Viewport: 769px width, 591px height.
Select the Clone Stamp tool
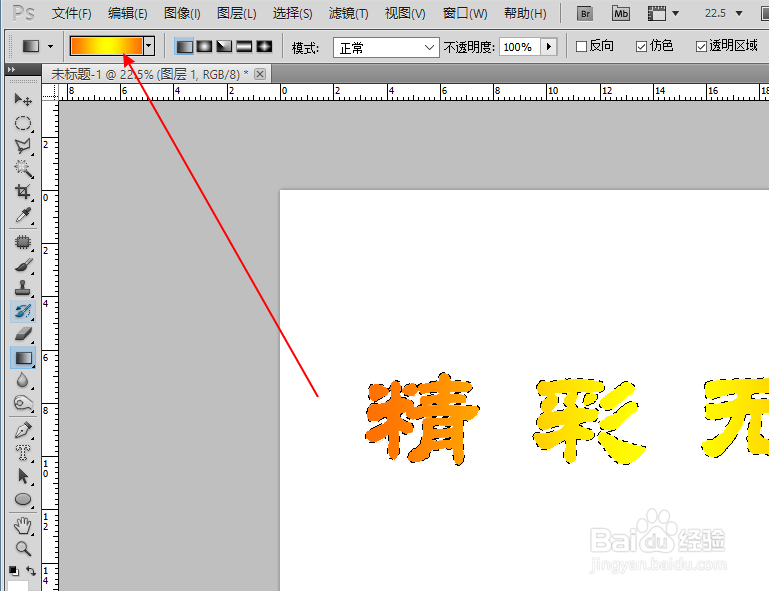(23, 288)
